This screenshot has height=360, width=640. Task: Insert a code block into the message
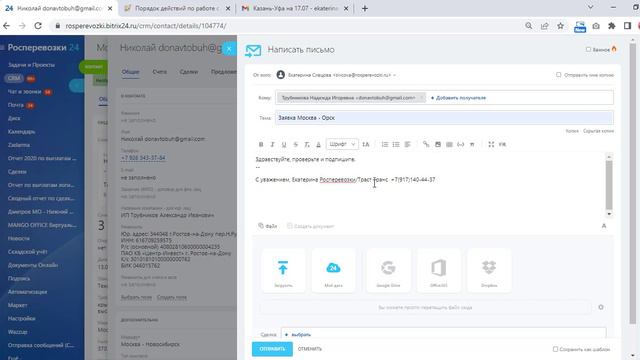point(460,144)
